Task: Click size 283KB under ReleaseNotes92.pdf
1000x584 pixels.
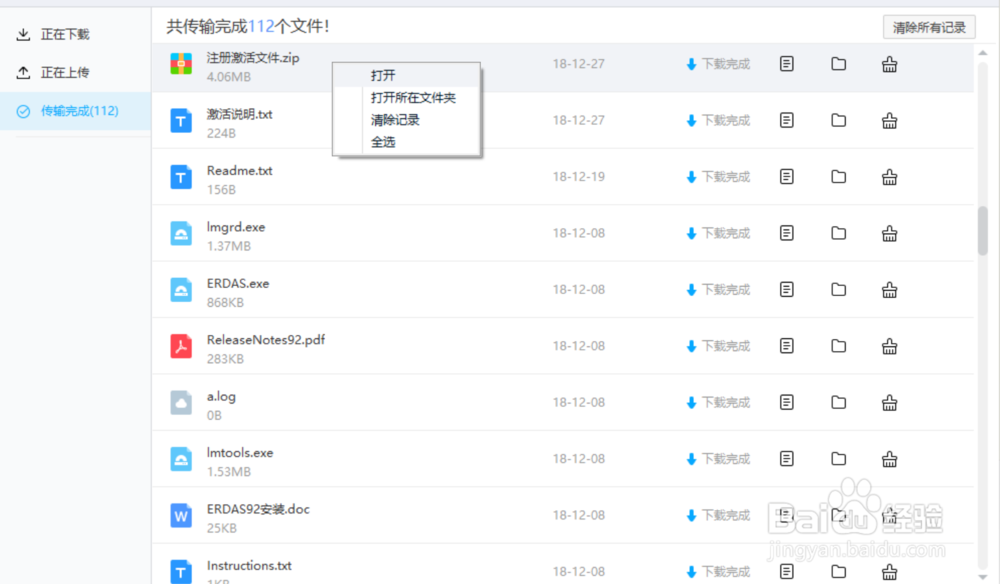Action: click(x=224, y=359)
